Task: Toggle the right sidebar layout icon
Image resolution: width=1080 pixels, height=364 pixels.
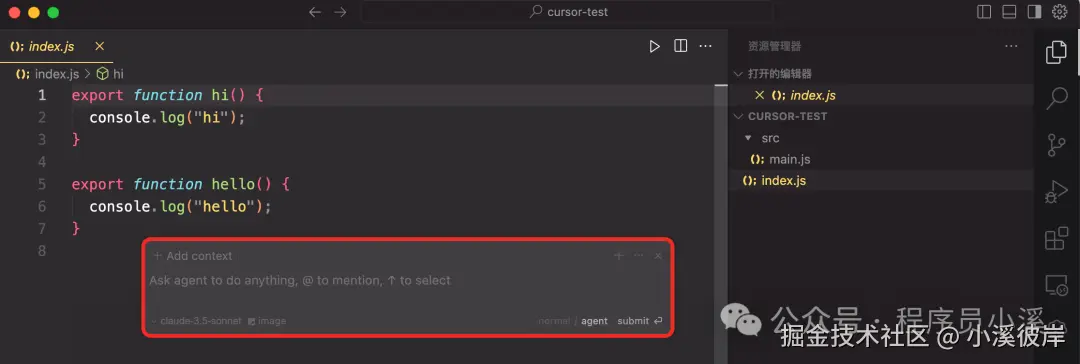Action: tap(1034, 12)
